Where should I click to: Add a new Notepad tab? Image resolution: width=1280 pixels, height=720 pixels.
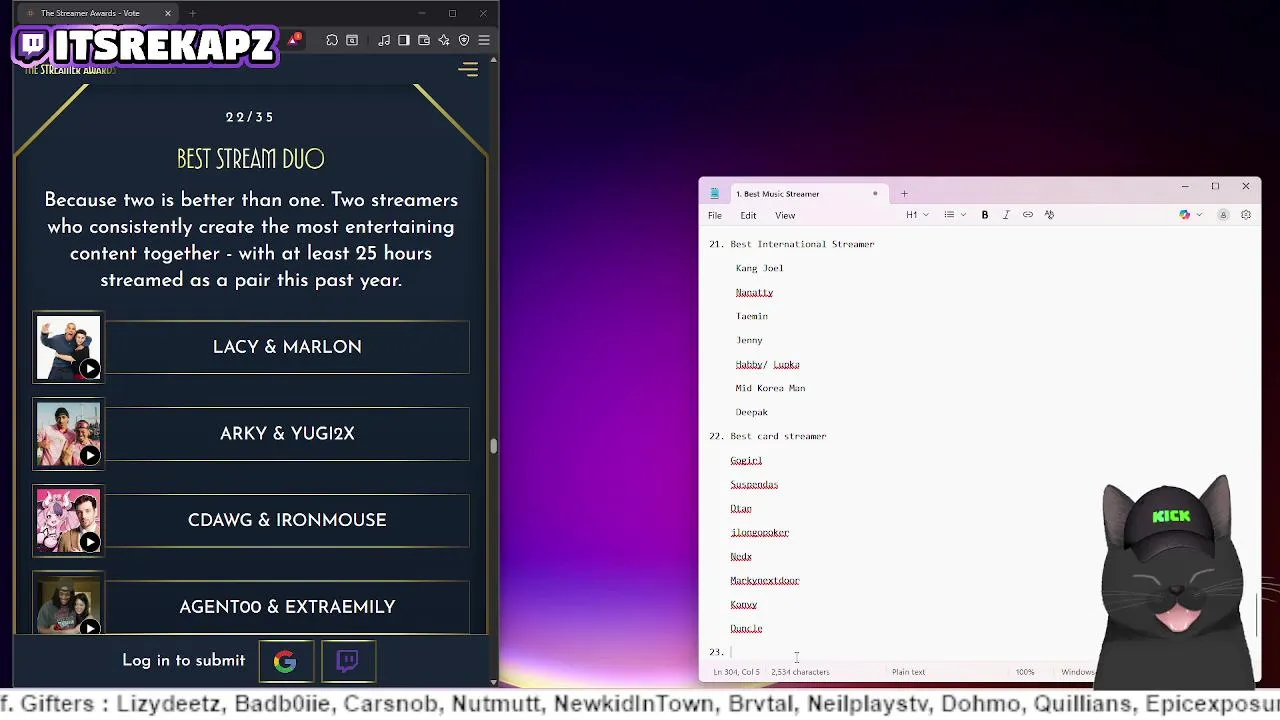[904, 194]
